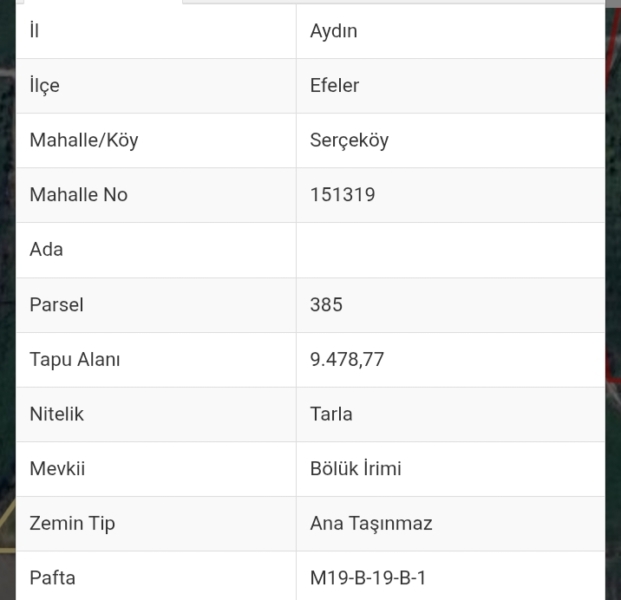Viewport: 621px width, 600px height.
Task: Select the Tapu Alanı label
Action: click(75, 360)
